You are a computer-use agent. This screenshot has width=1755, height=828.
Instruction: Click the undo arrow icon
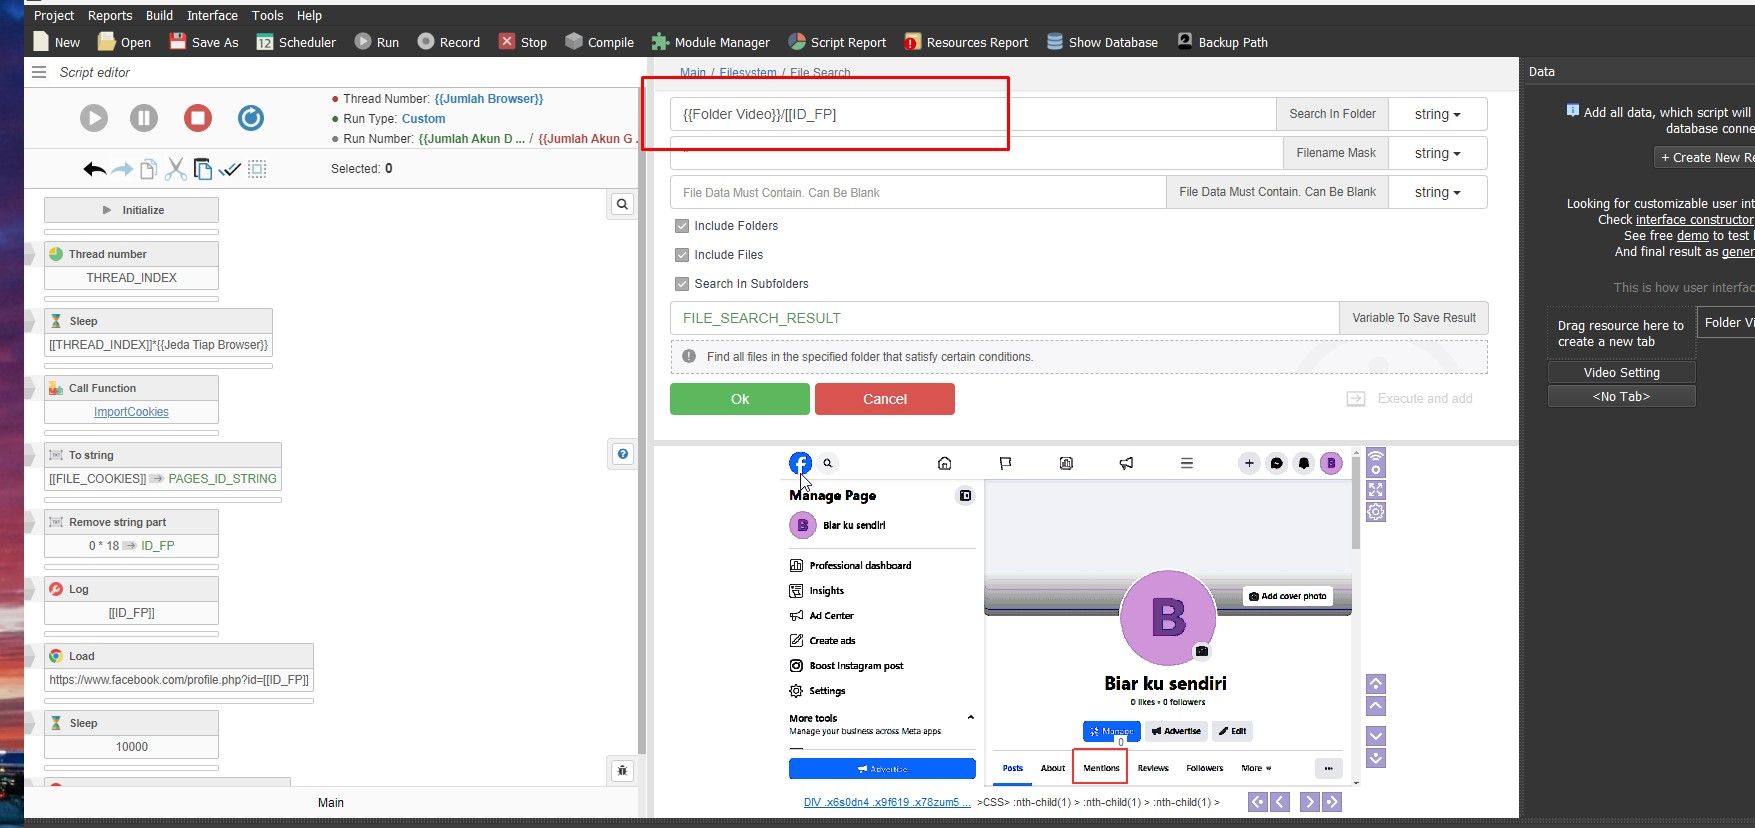click(94, 169)
